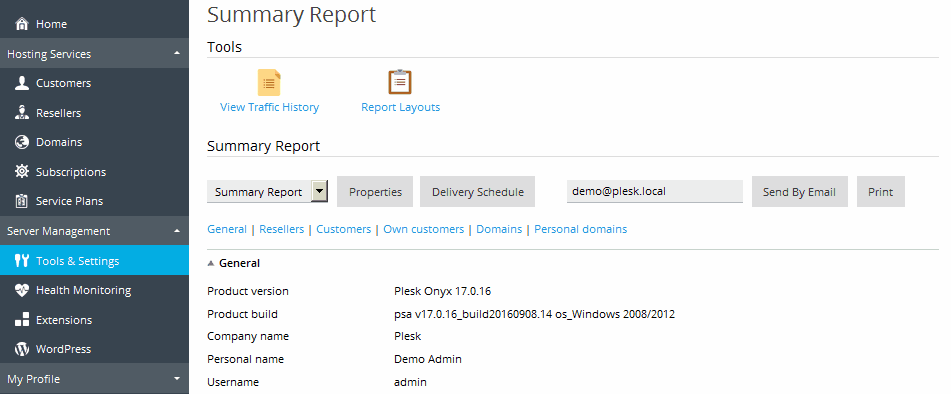Select the Health Monitoring heart icon
The image size is (951, 394).
(22, 290)
